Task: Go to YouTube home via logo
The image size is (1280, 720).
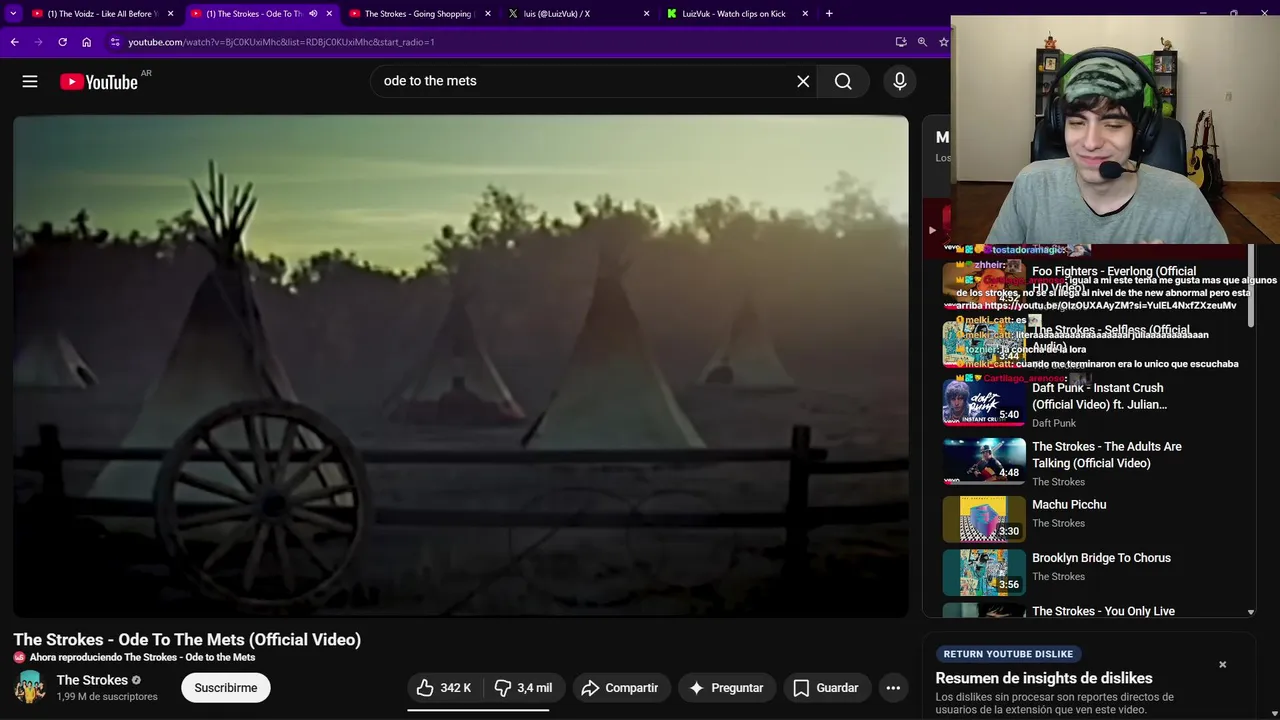Action: tap(99, 82)
